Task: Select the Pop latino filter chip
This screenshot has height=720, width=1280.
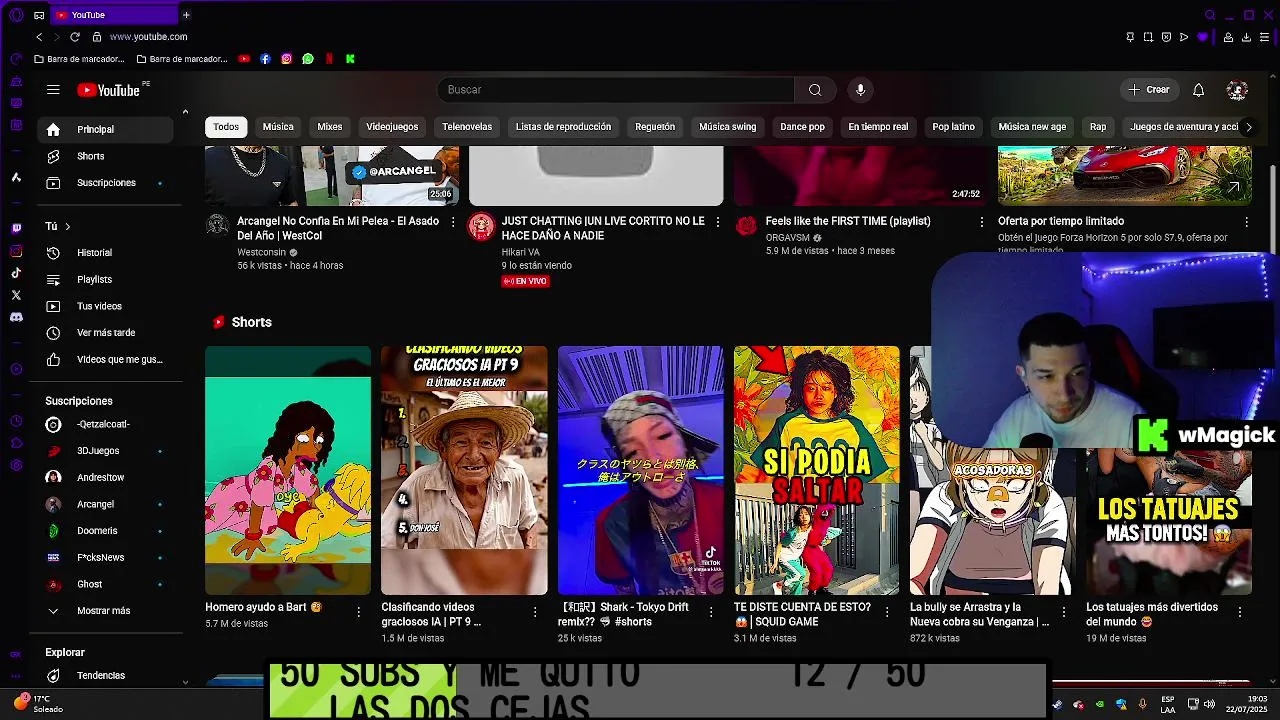Action: (x=953, y=127)
